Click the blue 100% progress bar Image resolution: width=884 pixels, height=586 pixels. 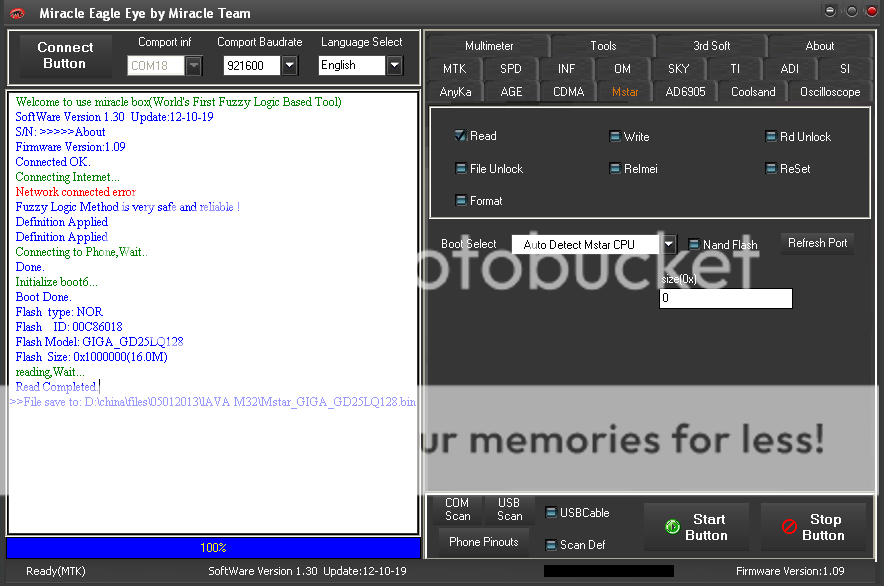point(213,548)
